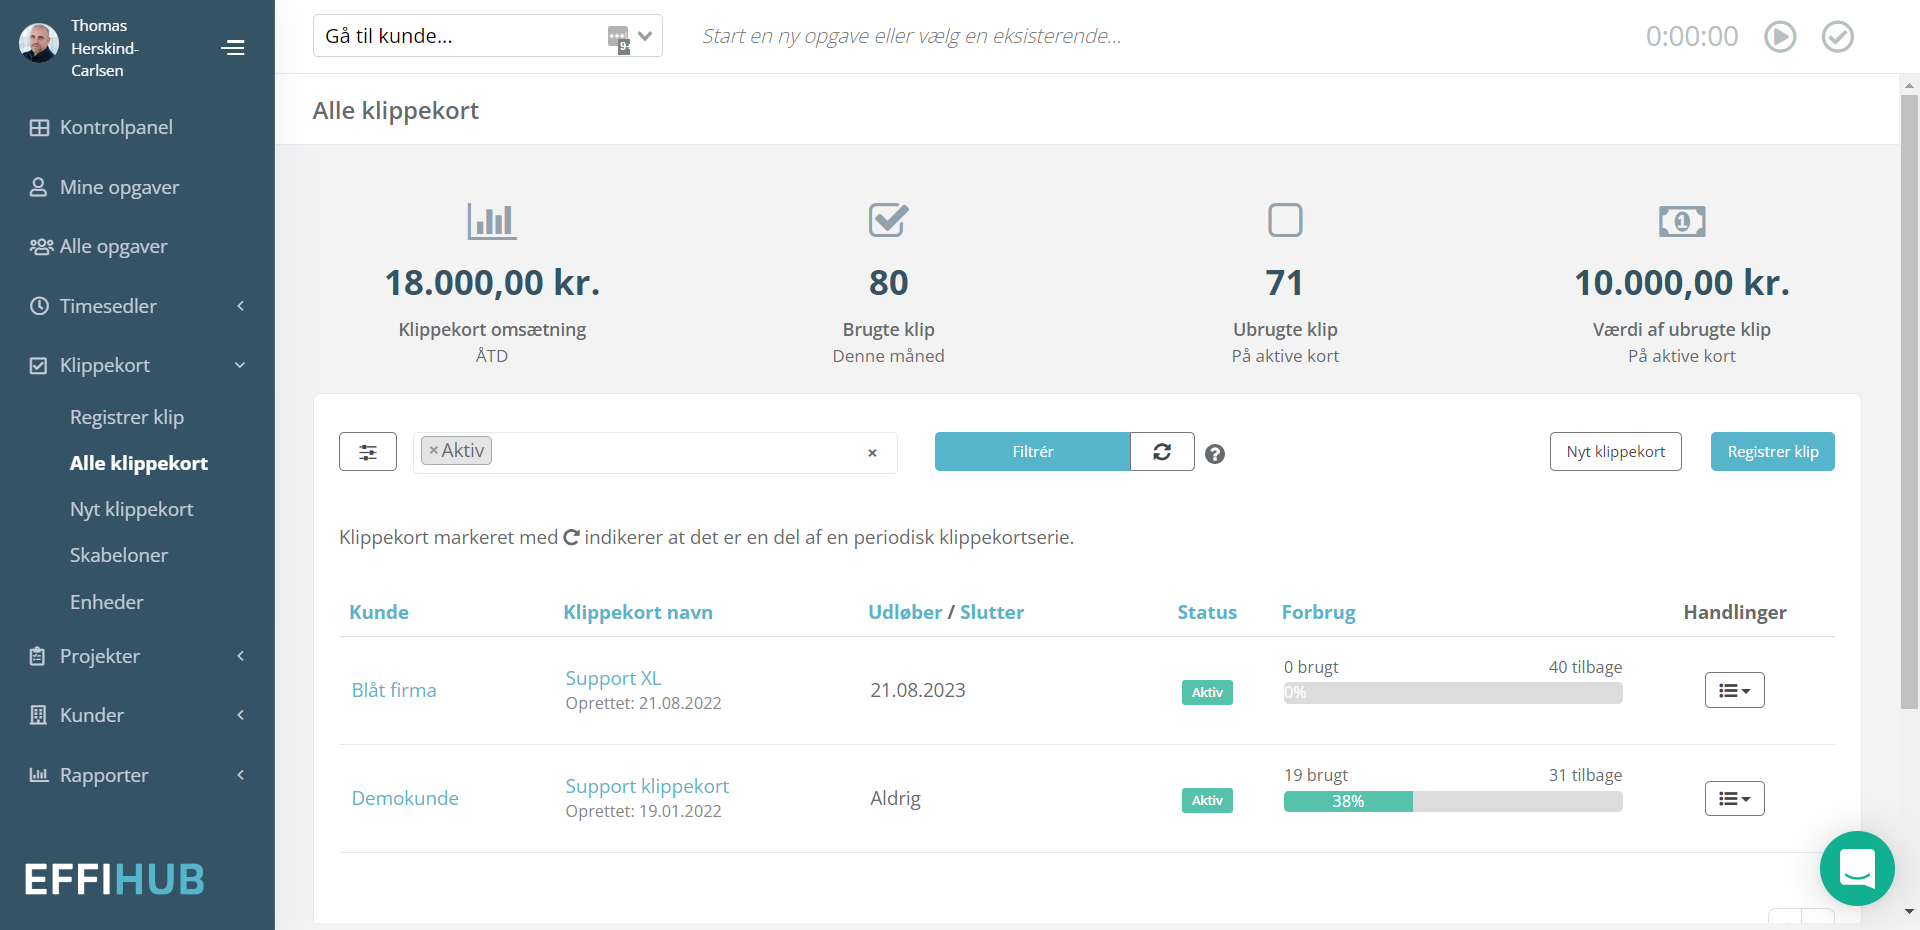The image size is (1920, 930).
Task: Click the Aktiv badge for Blåt firma
Action: [1207, 692]
